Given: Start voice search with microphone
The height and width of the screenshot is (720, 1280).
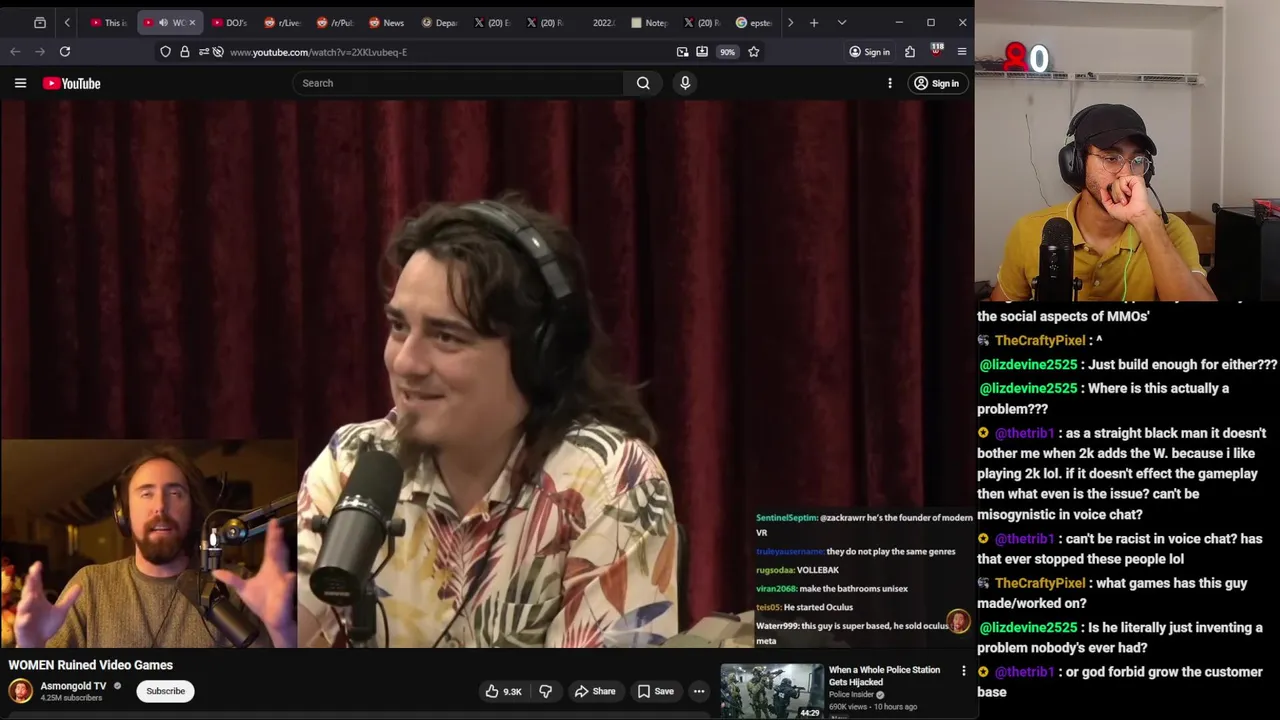Looking at the screenshot, I should point(685,83).
